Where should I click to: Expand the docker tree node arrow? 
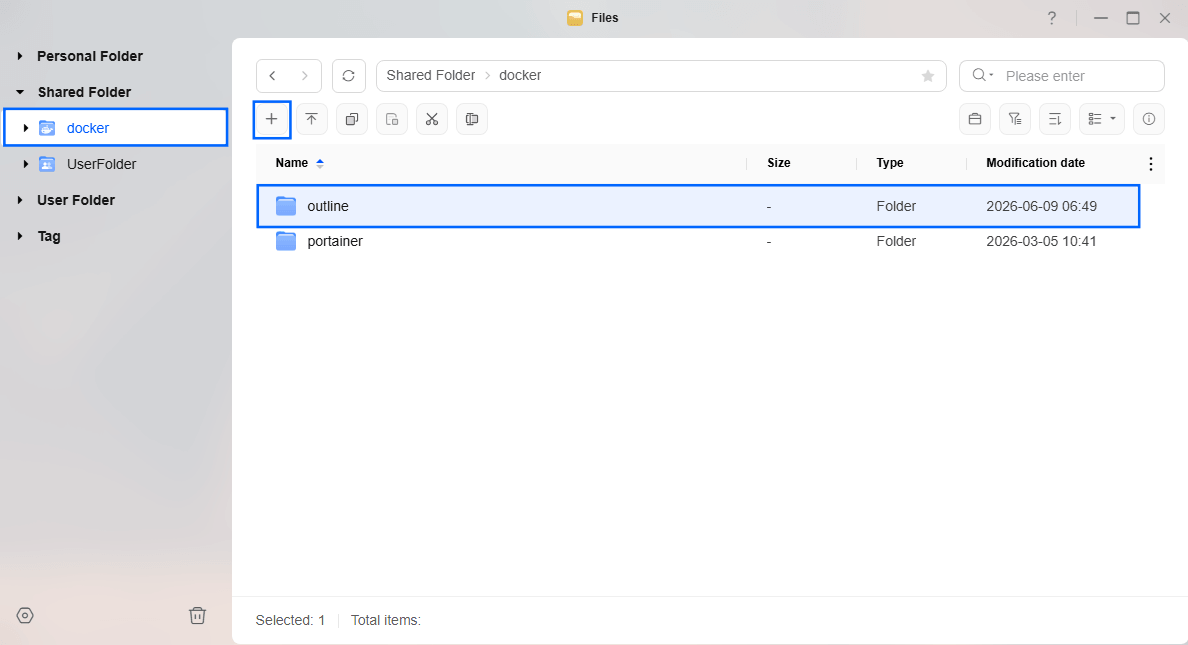26,128
